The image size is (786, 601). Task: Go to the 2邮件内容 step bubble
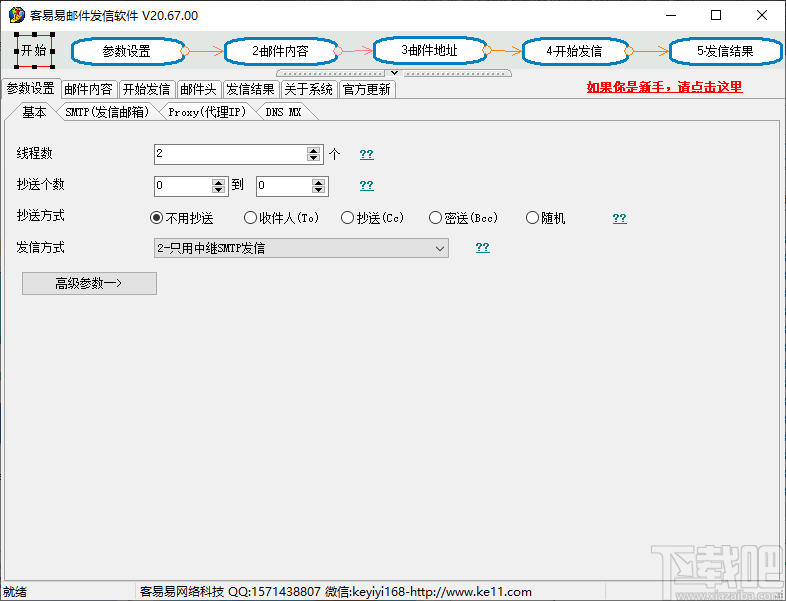tap(280, 51)
